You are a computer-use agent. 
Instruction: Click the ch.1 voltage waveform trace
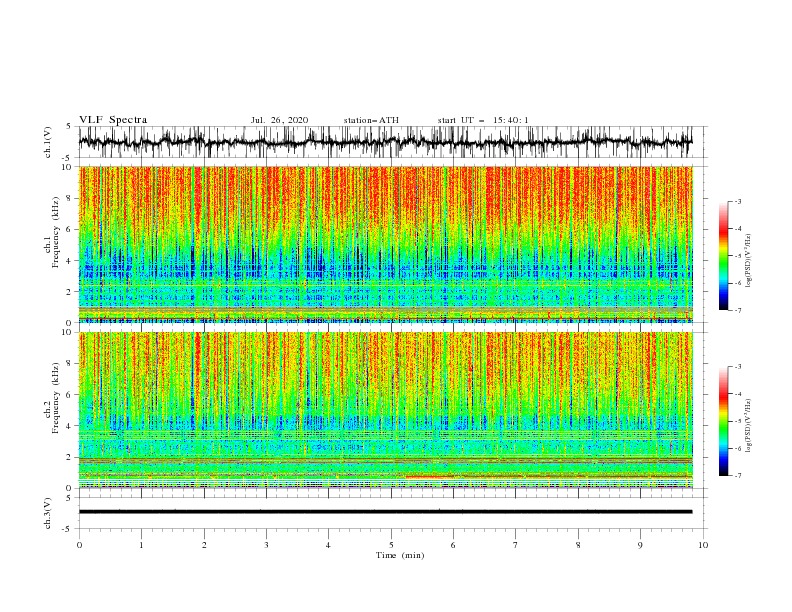[386, 142]
